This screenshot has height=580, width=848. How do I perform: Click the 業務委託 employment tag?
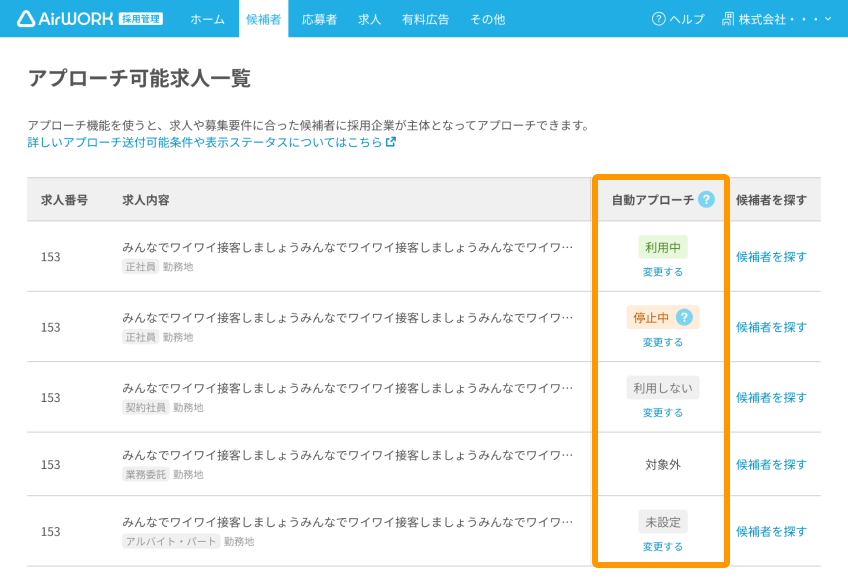[145, 474]
